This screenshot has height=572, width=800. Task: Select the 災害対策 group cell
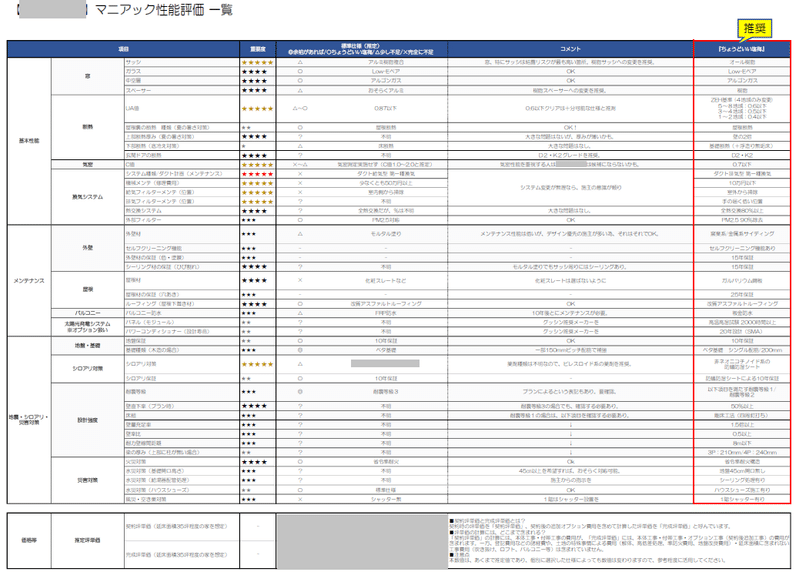click(x=88, y=480)
